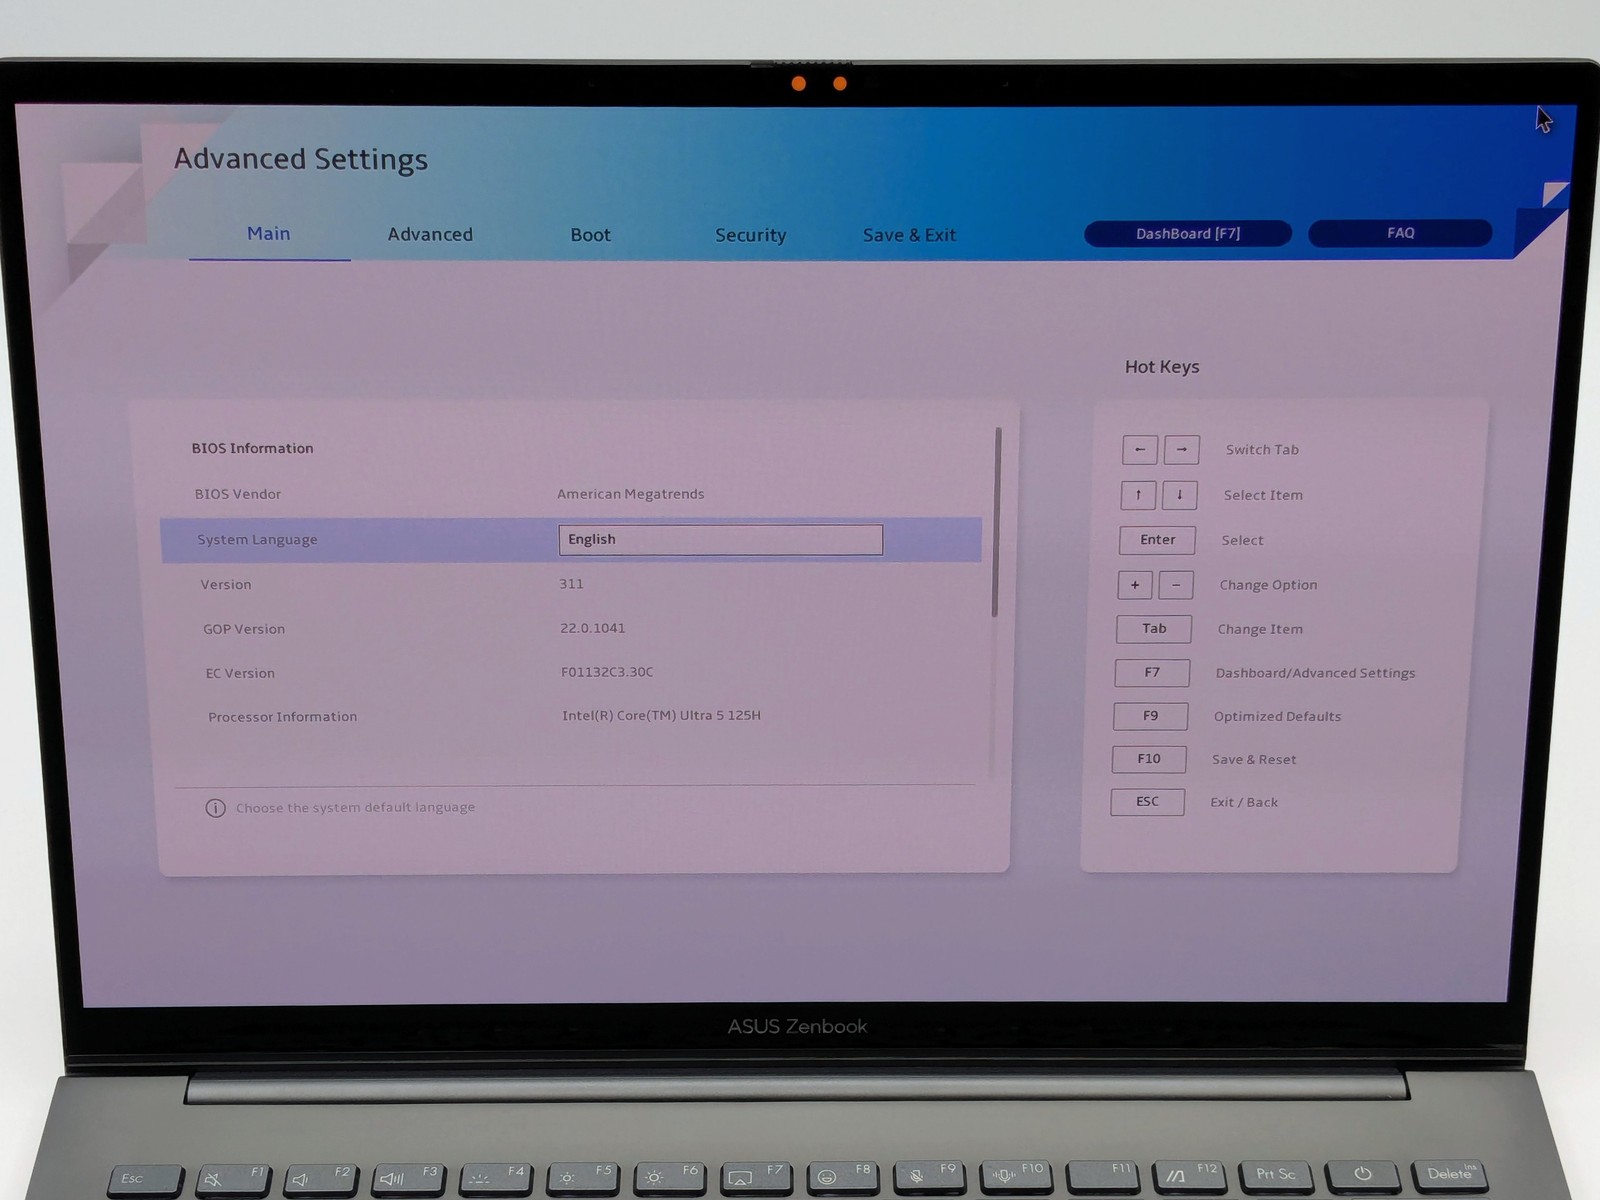The image size is (1600, 1200).
Task: Open the System Language English dropdown
Action: point(720,540)
